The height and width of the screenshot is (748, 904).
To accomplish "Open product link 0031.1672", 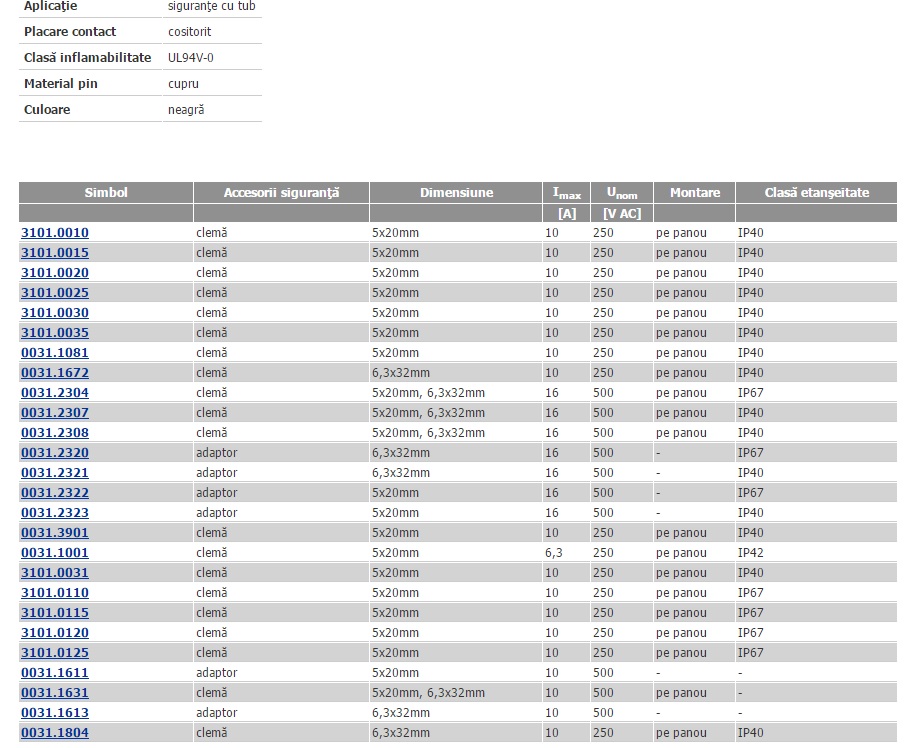I will (55, 373).
